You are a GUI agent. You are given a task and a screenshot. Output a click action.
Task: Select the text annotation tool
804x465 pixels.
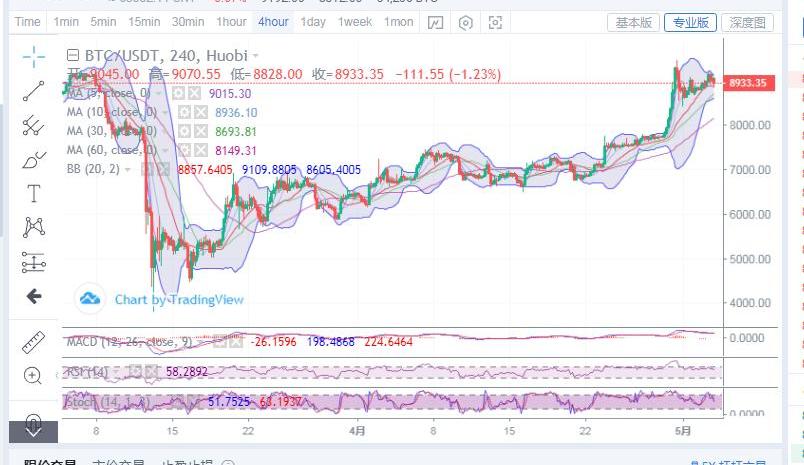(x=34, y=193)
